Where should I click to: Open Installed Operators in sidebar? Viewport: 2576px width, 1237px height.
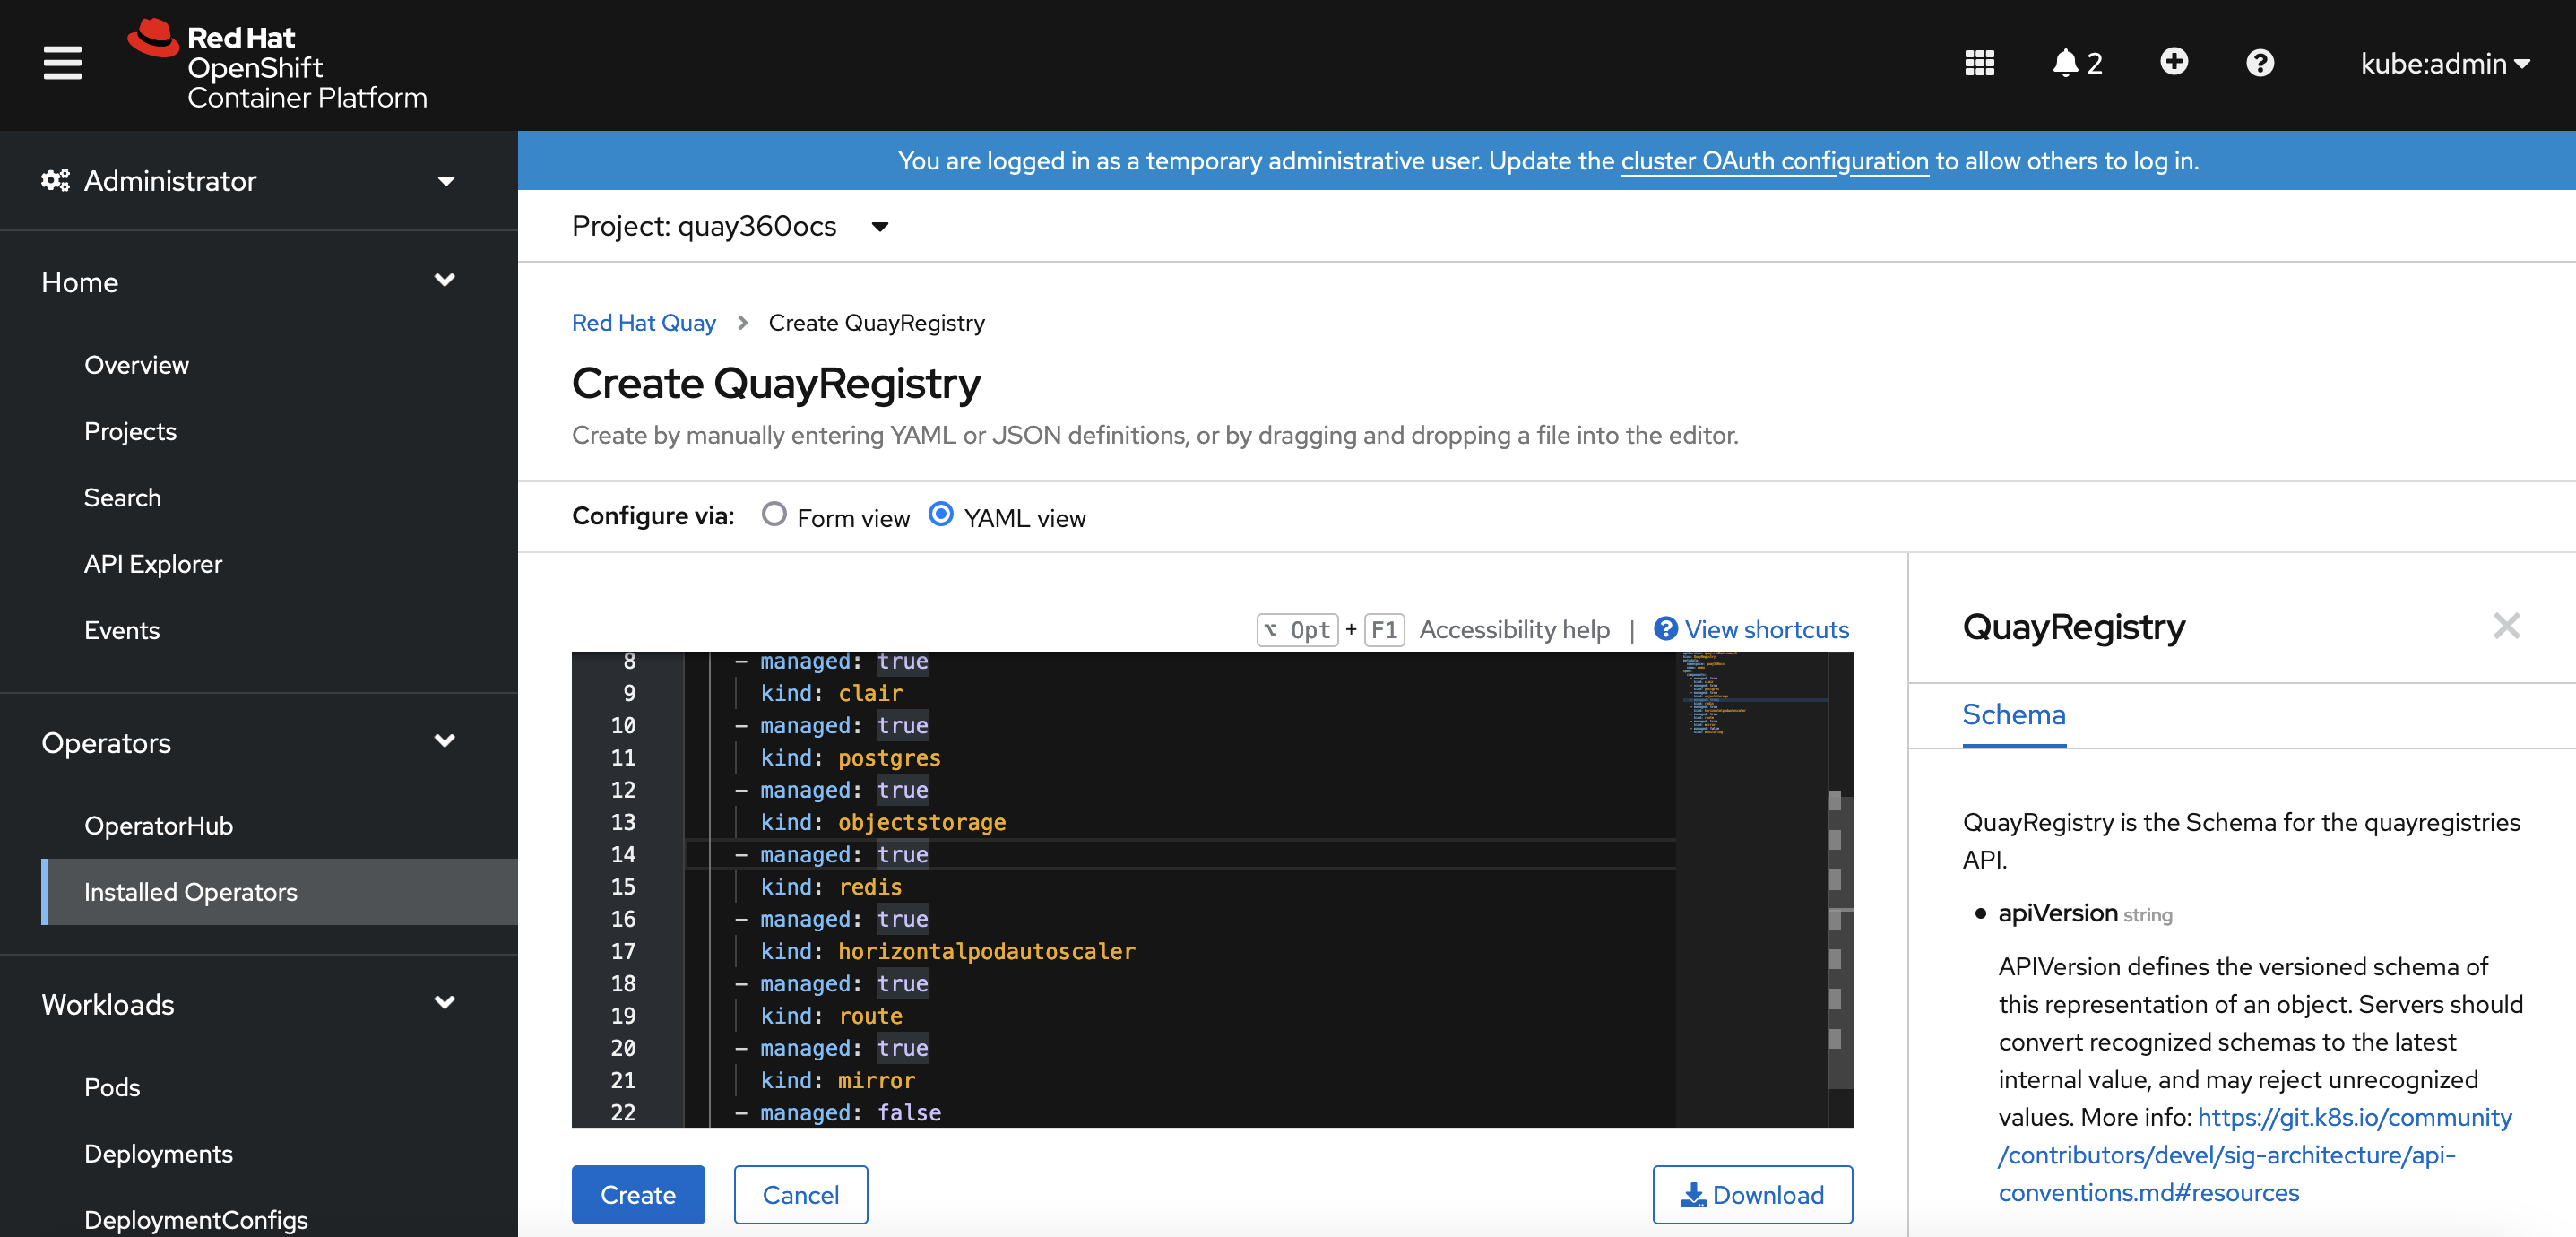pyautogui.click(x=190, y=892)
